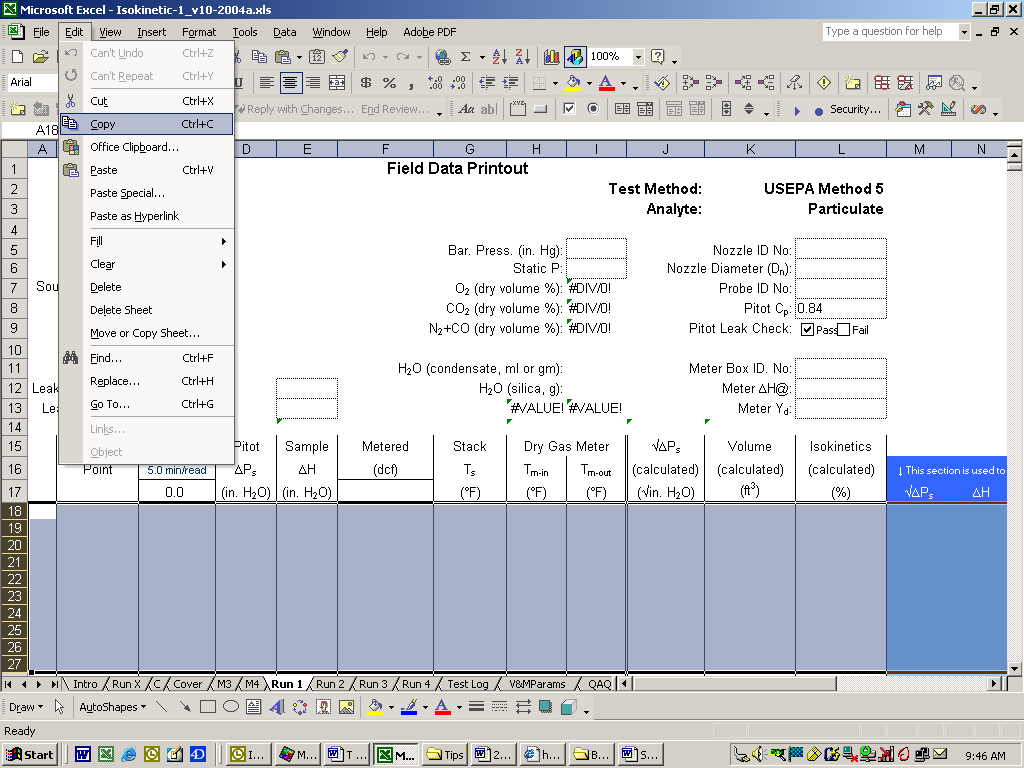Select column K header
Image resolution: width=1024 pixels, height=768 pixels.
pyautogui.click(x=750, y=150)
